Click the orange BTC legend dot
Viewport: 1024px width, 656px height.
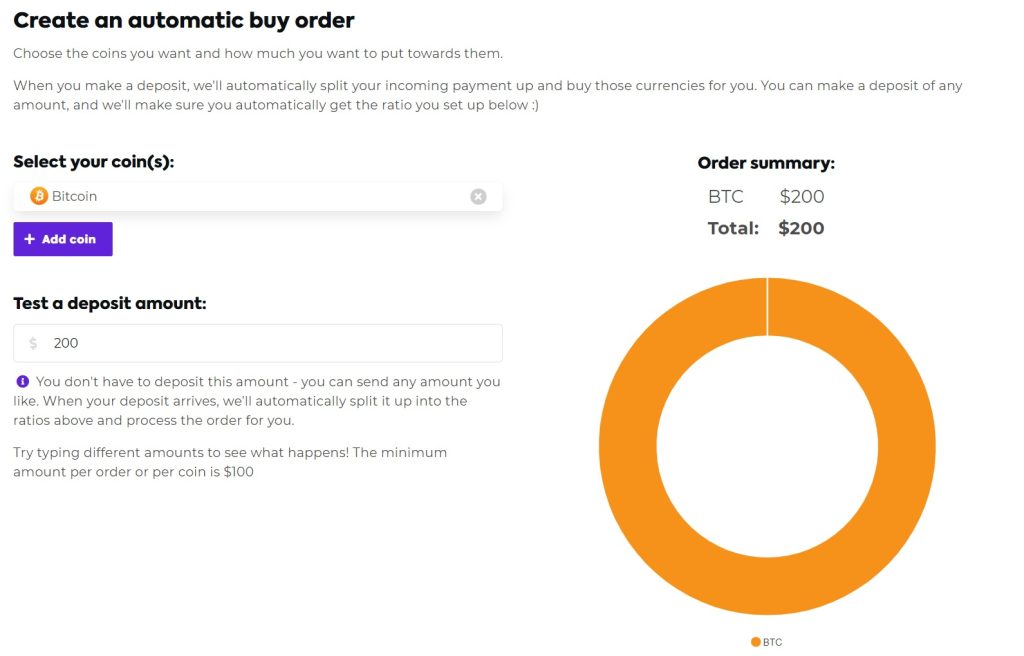(755, 642)
